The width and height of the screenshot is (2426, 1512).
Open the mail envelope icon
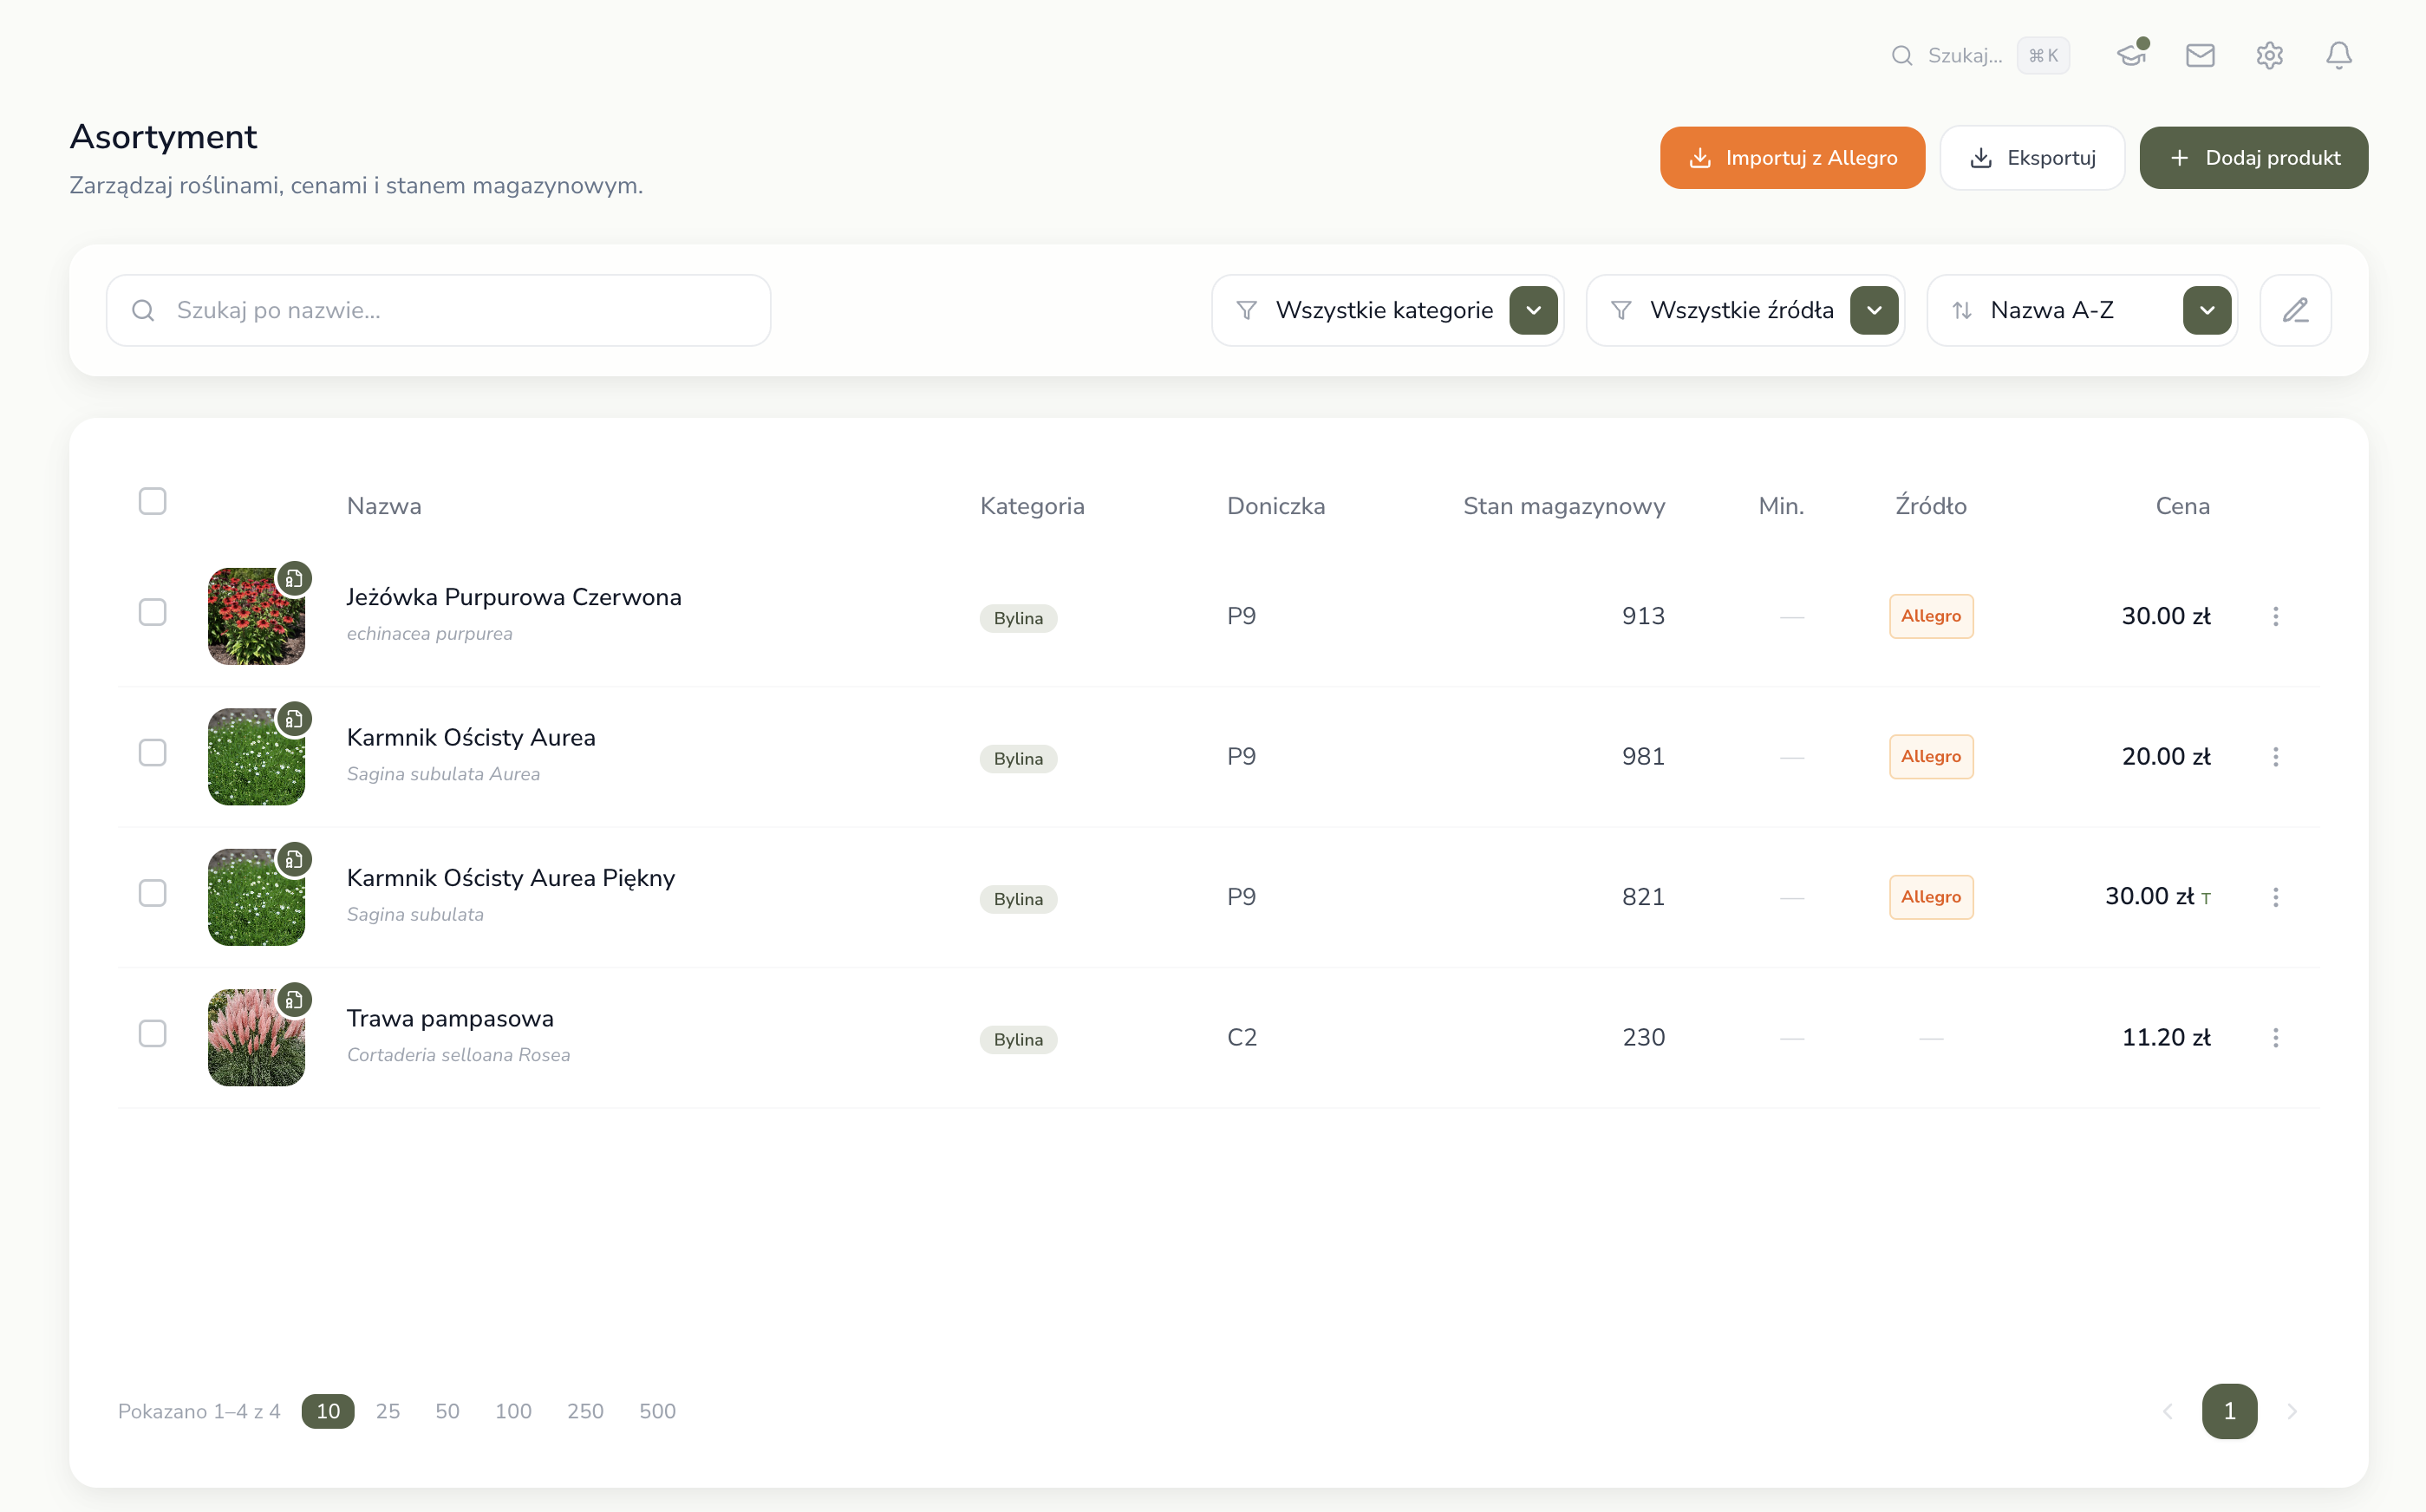(2200, 55)
